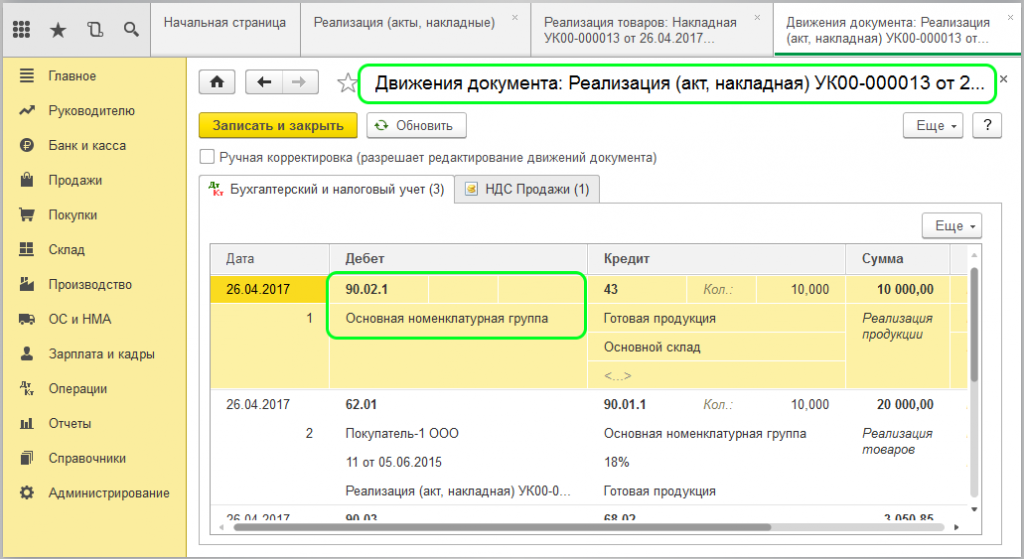The height and width of the screenshot is (559, 1024).
Task: Click the Отчеты bar chart icon
Action: [27, 423]
